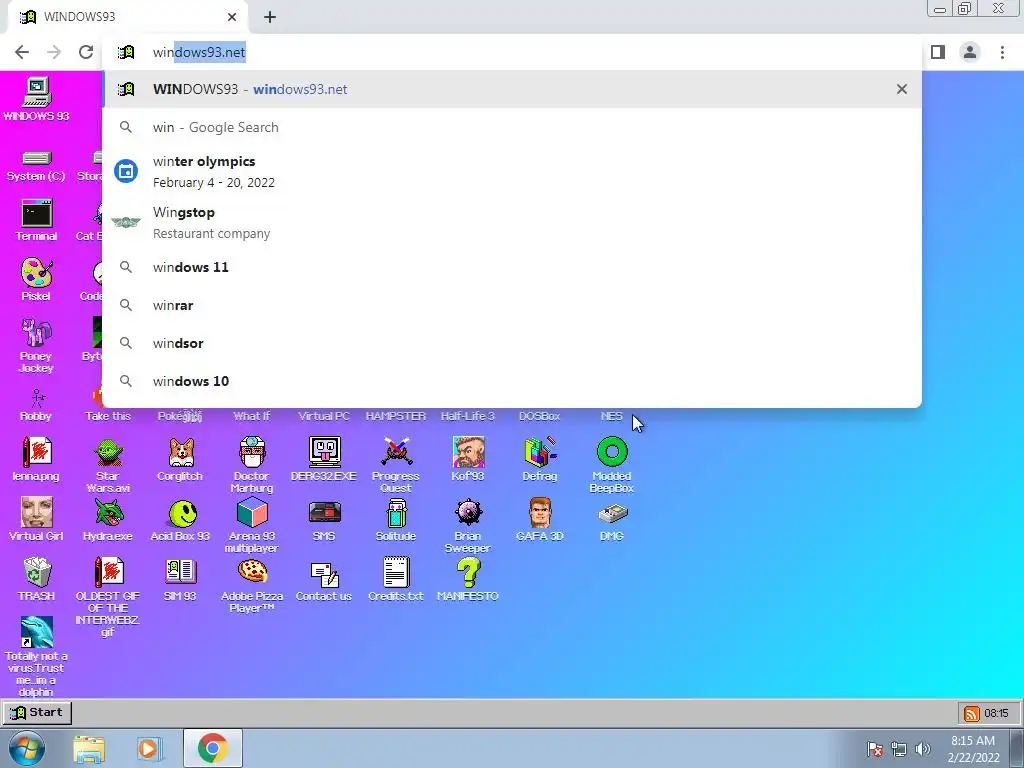The width and height of the screenshot is (1024, 768).
Task: Open Windows Explorer from taskbar
Action: (89, 749)
